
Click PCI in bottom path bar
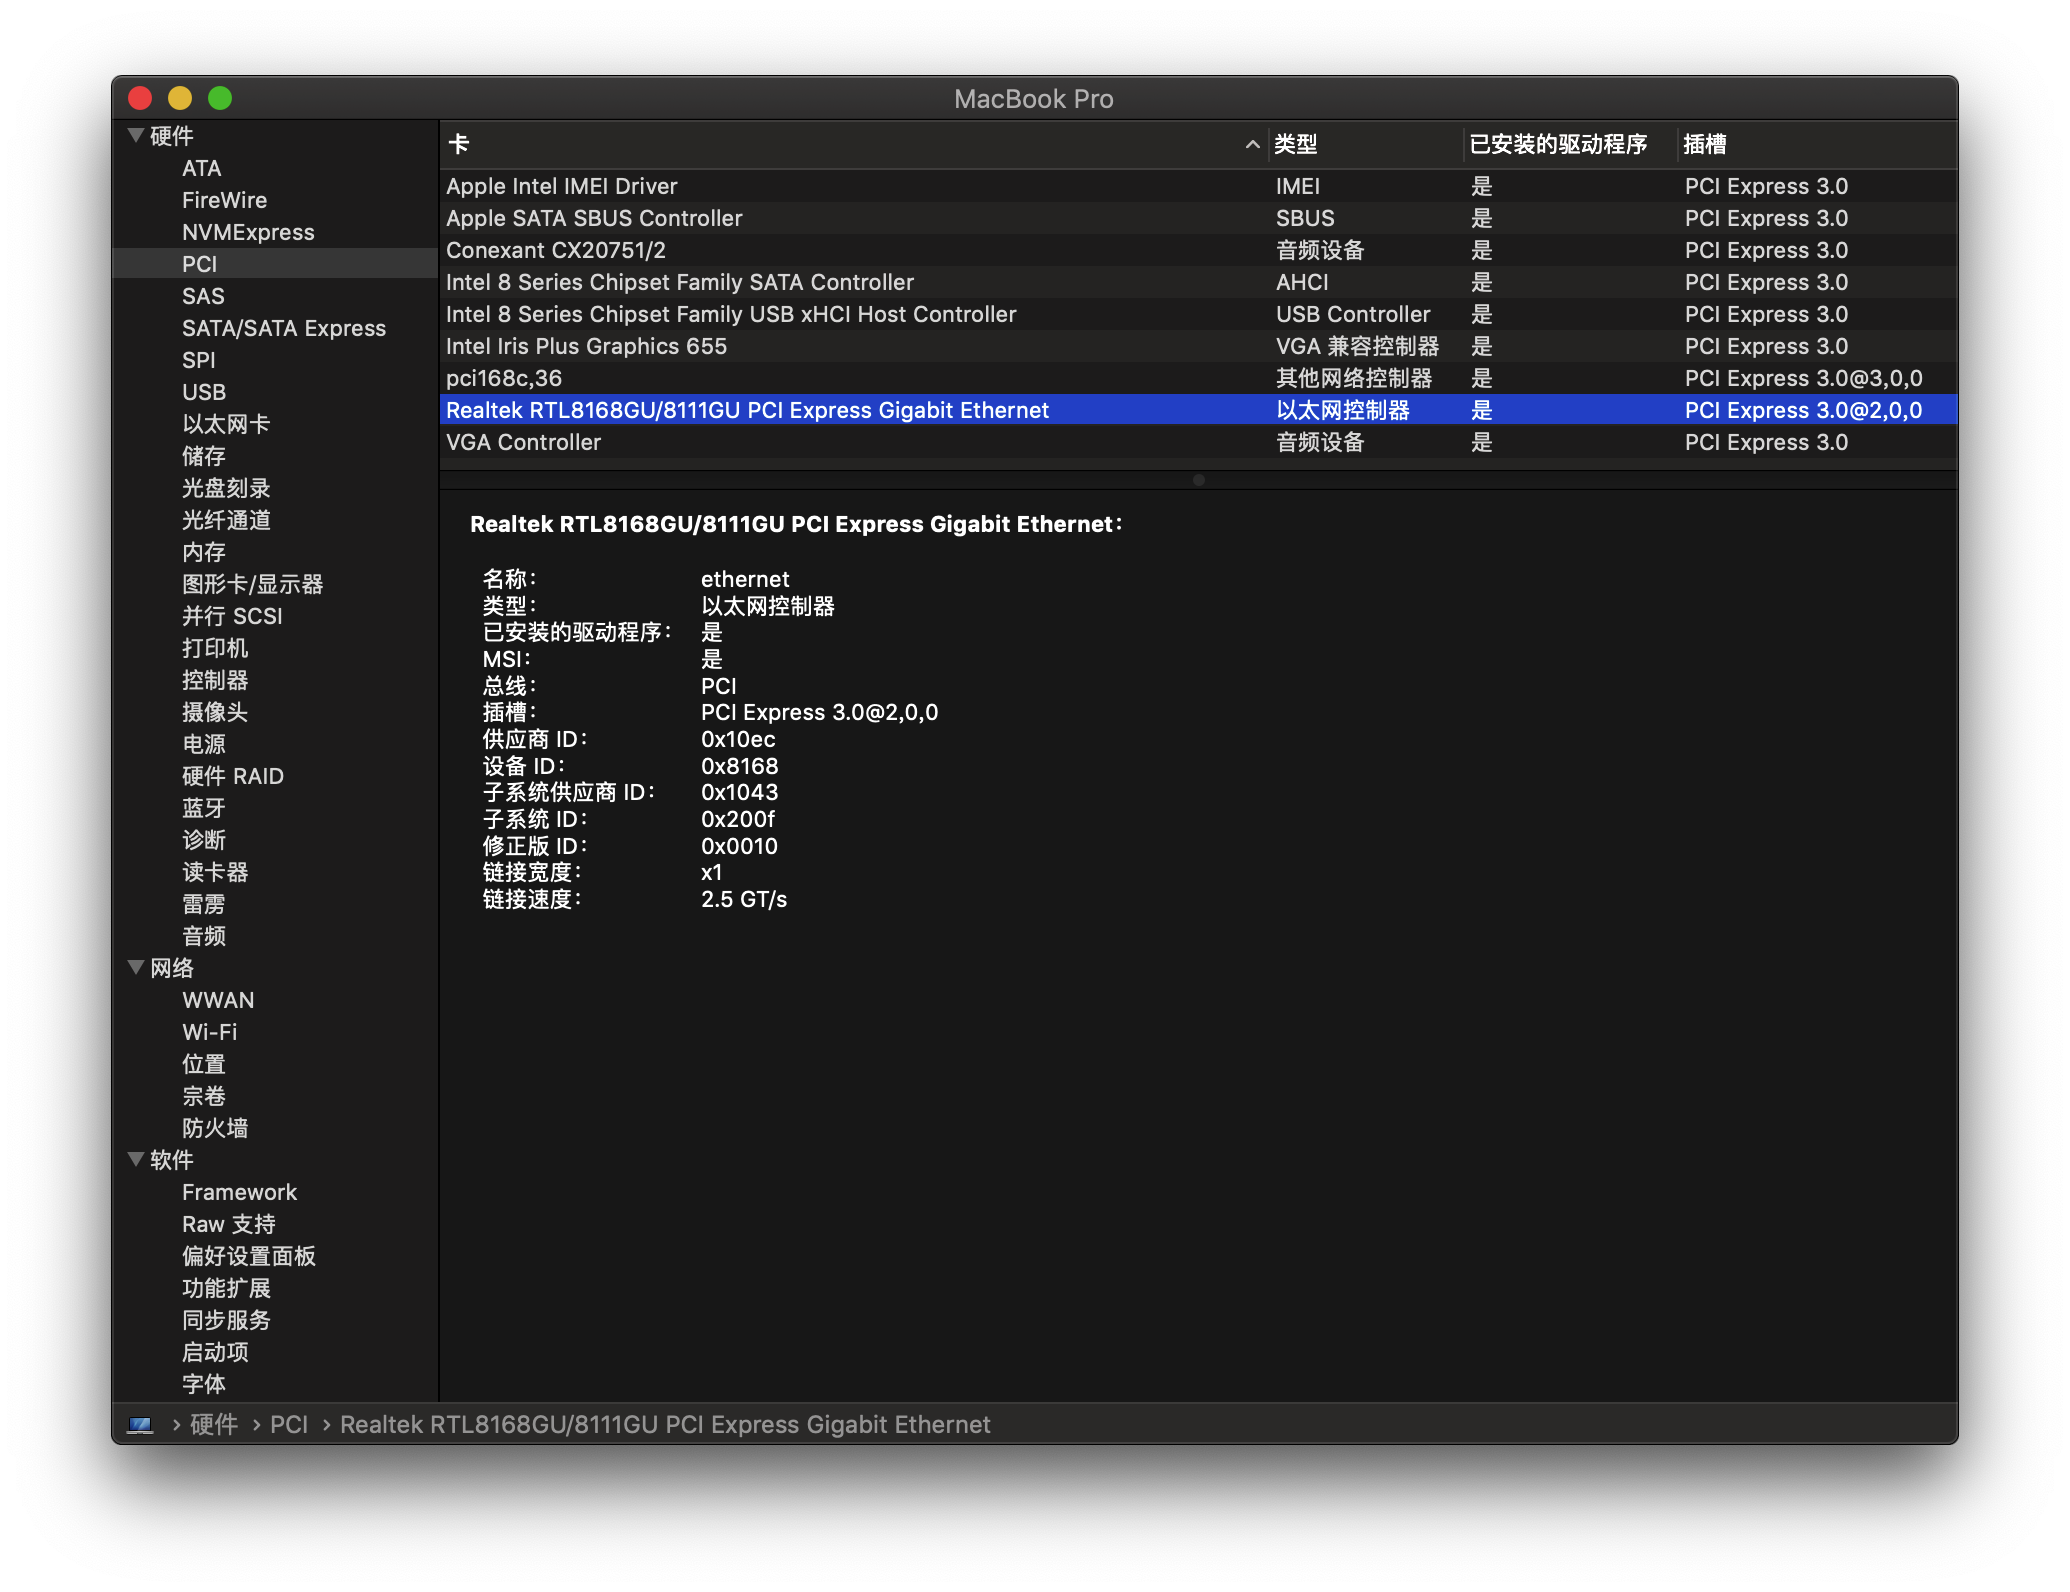click(289, 1425)
